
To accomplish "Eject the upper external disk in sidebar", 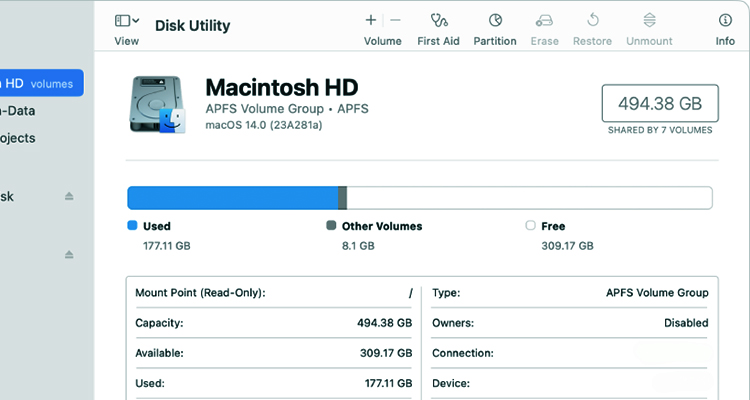I will [x=69, y=197].
